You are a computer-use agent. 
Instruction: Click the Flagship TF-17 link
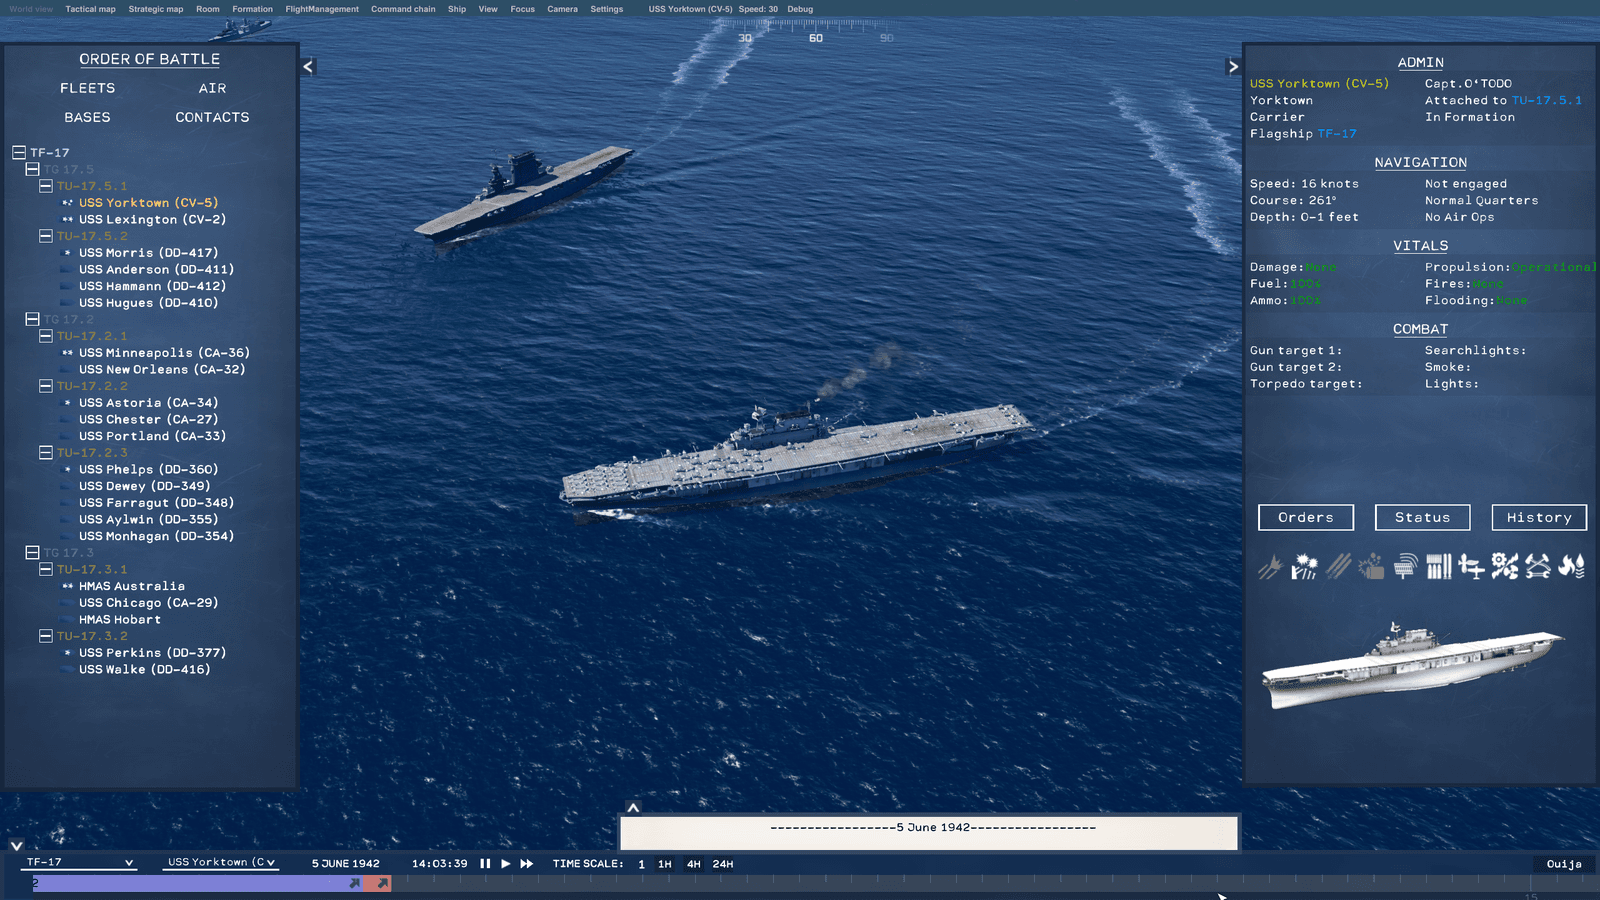point(1337,134)
